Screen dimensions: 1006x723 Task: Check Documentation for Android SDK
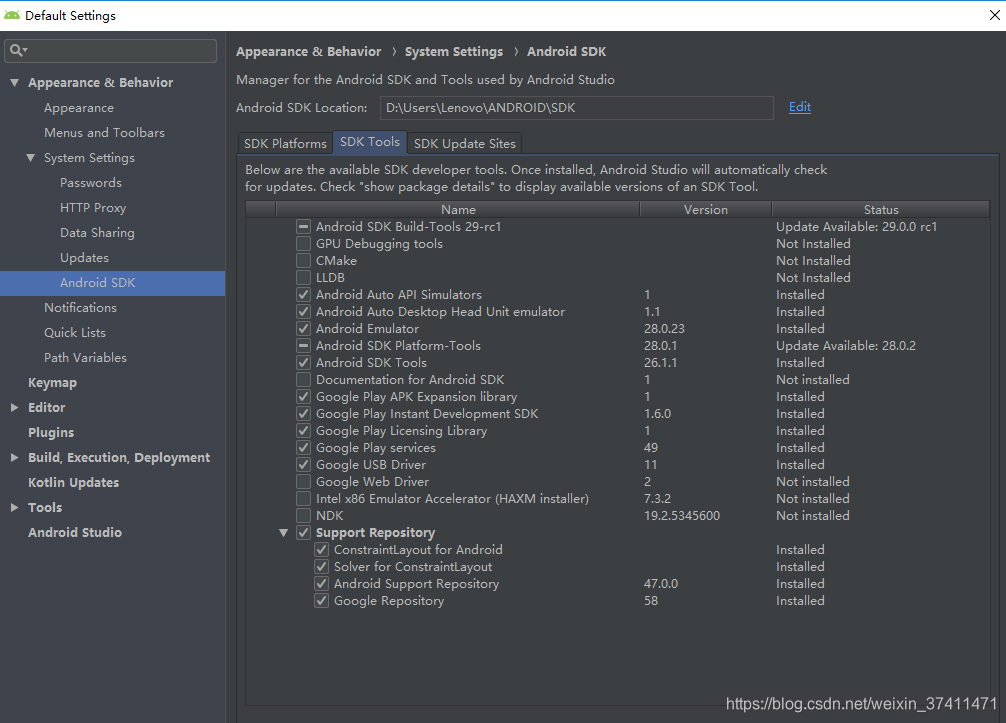pos(303,380)
